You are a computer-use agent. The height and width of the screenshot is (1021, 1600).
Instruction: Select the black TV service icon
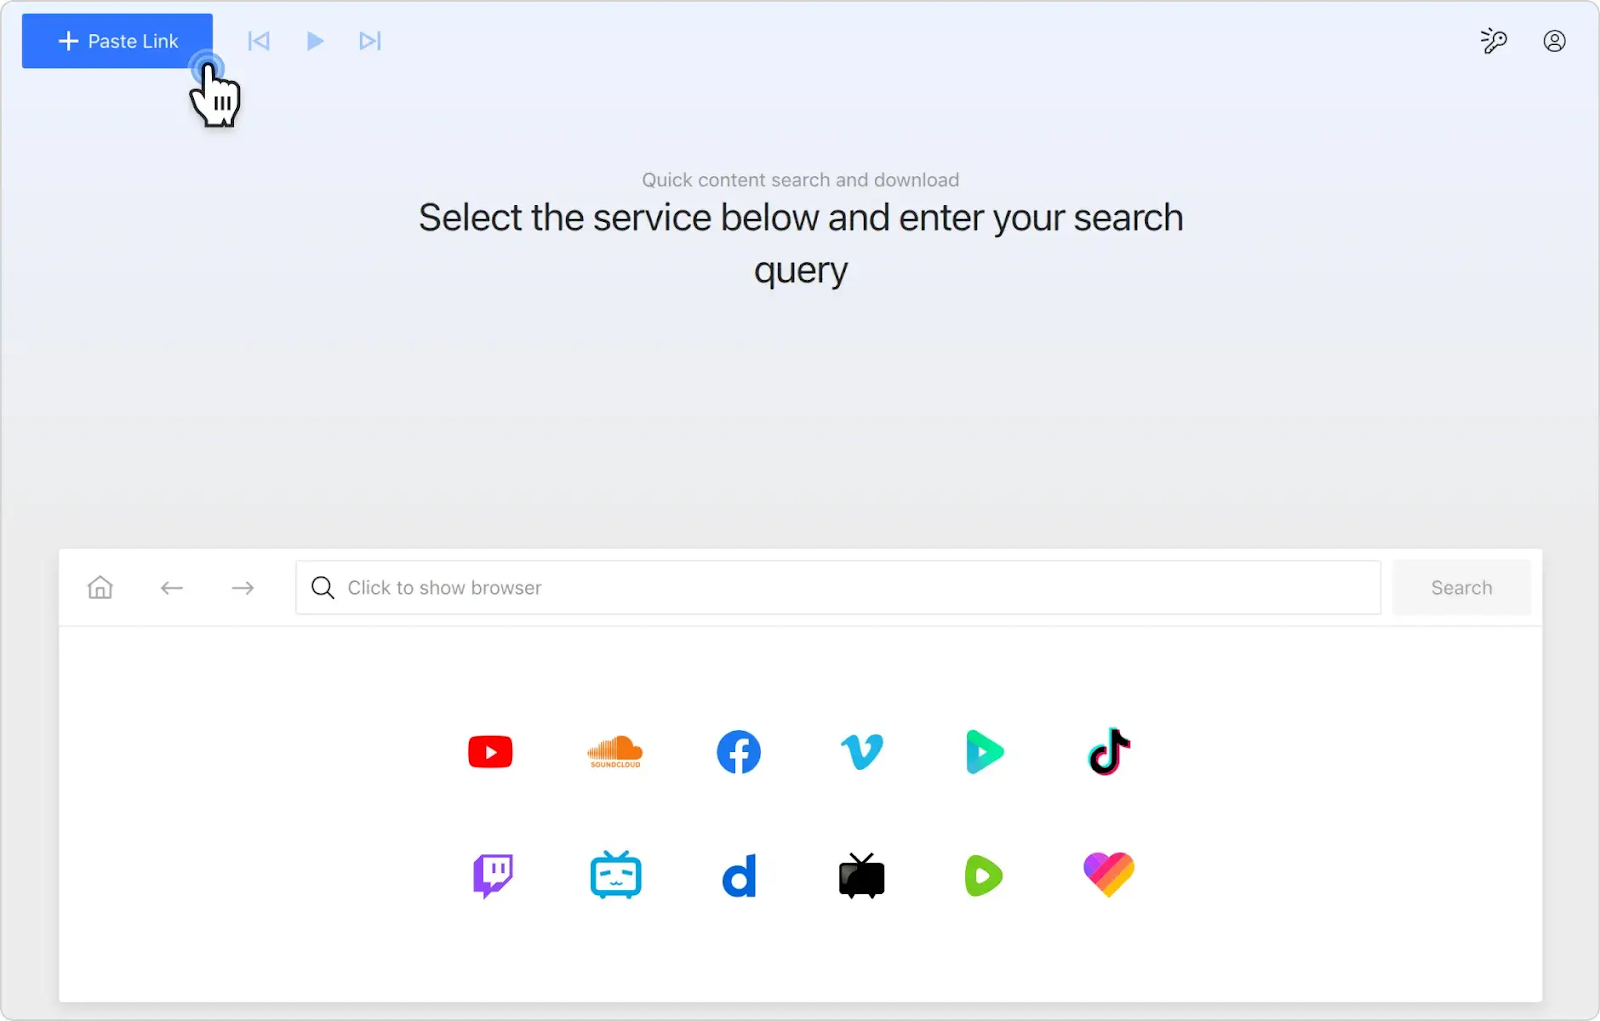(862, 876)
